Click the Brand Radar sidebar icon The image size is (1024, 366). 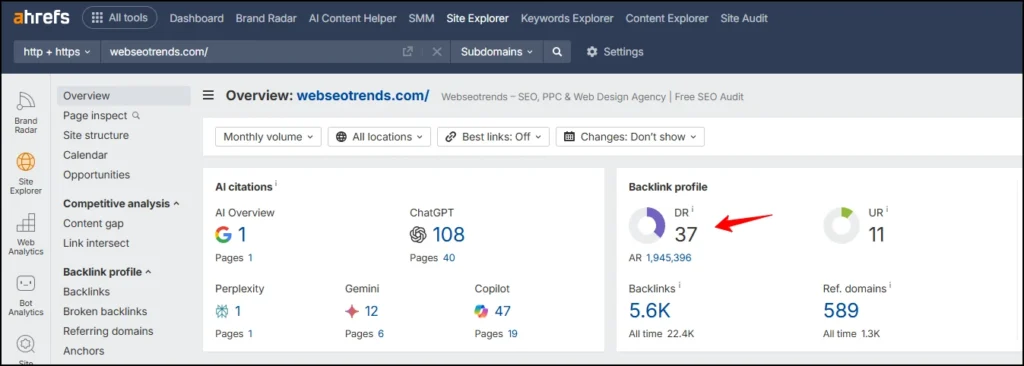click(26, 112)
